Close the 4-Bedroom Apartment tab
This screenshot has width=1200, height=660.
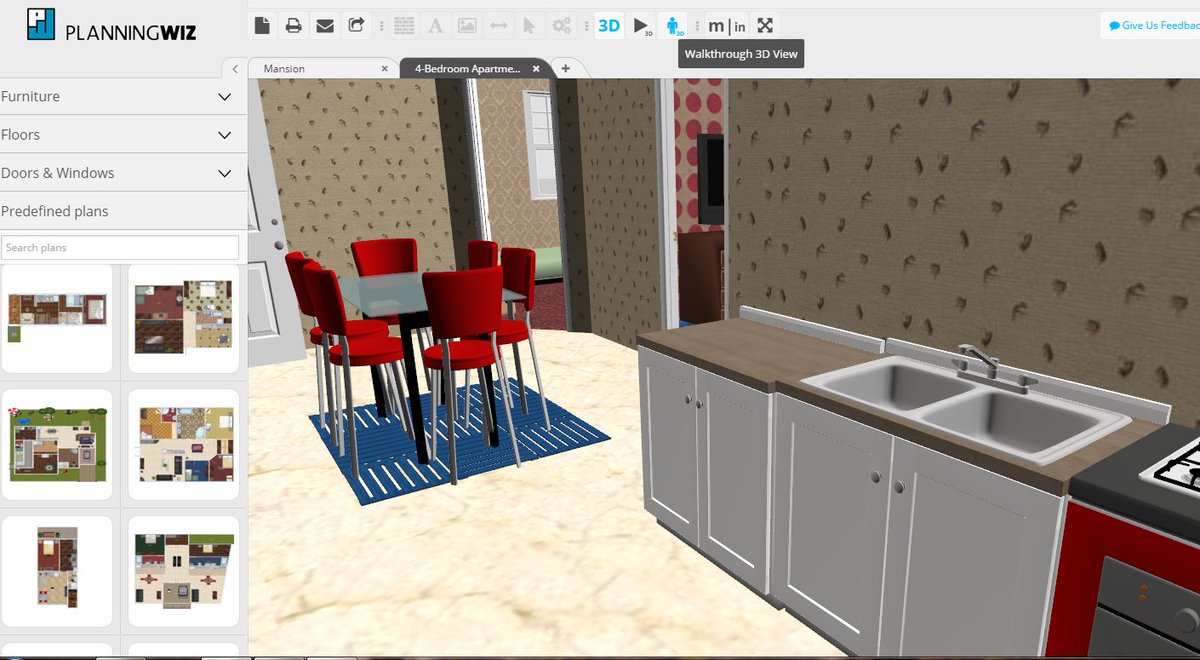tap(536, 69)
